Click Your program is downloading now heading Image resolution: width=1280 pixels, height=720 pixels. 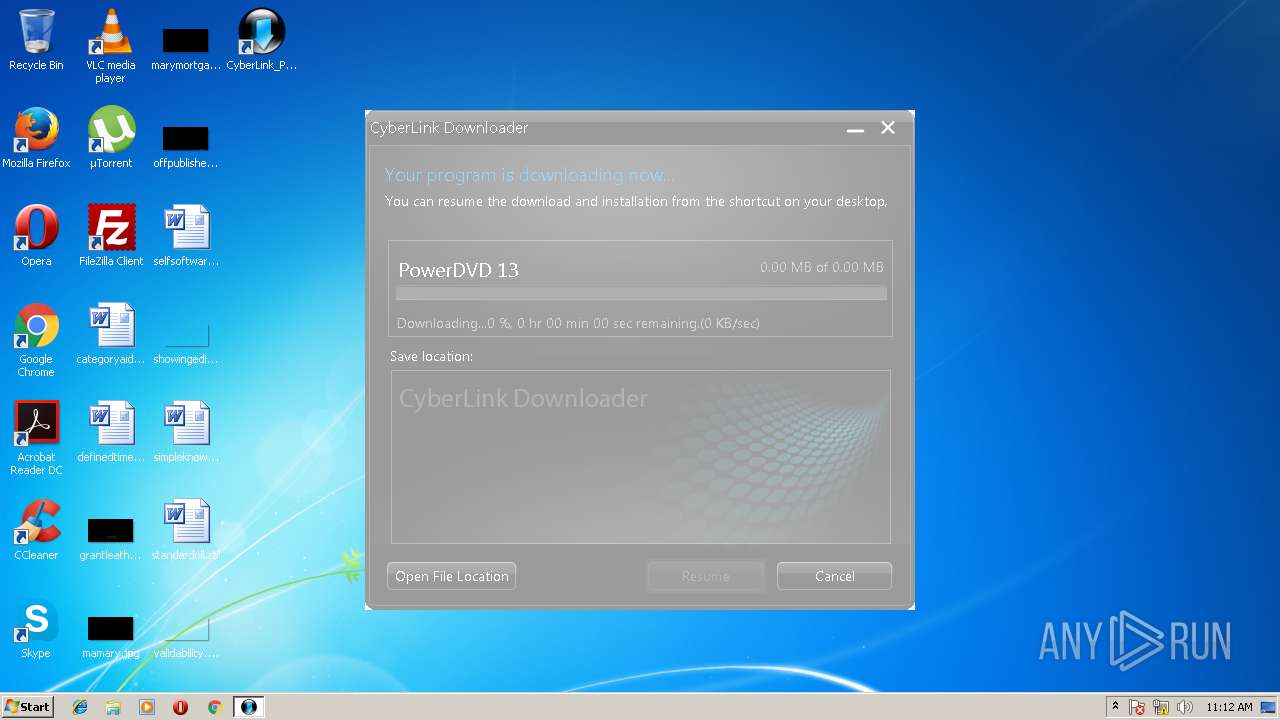(x=530, y=175)
